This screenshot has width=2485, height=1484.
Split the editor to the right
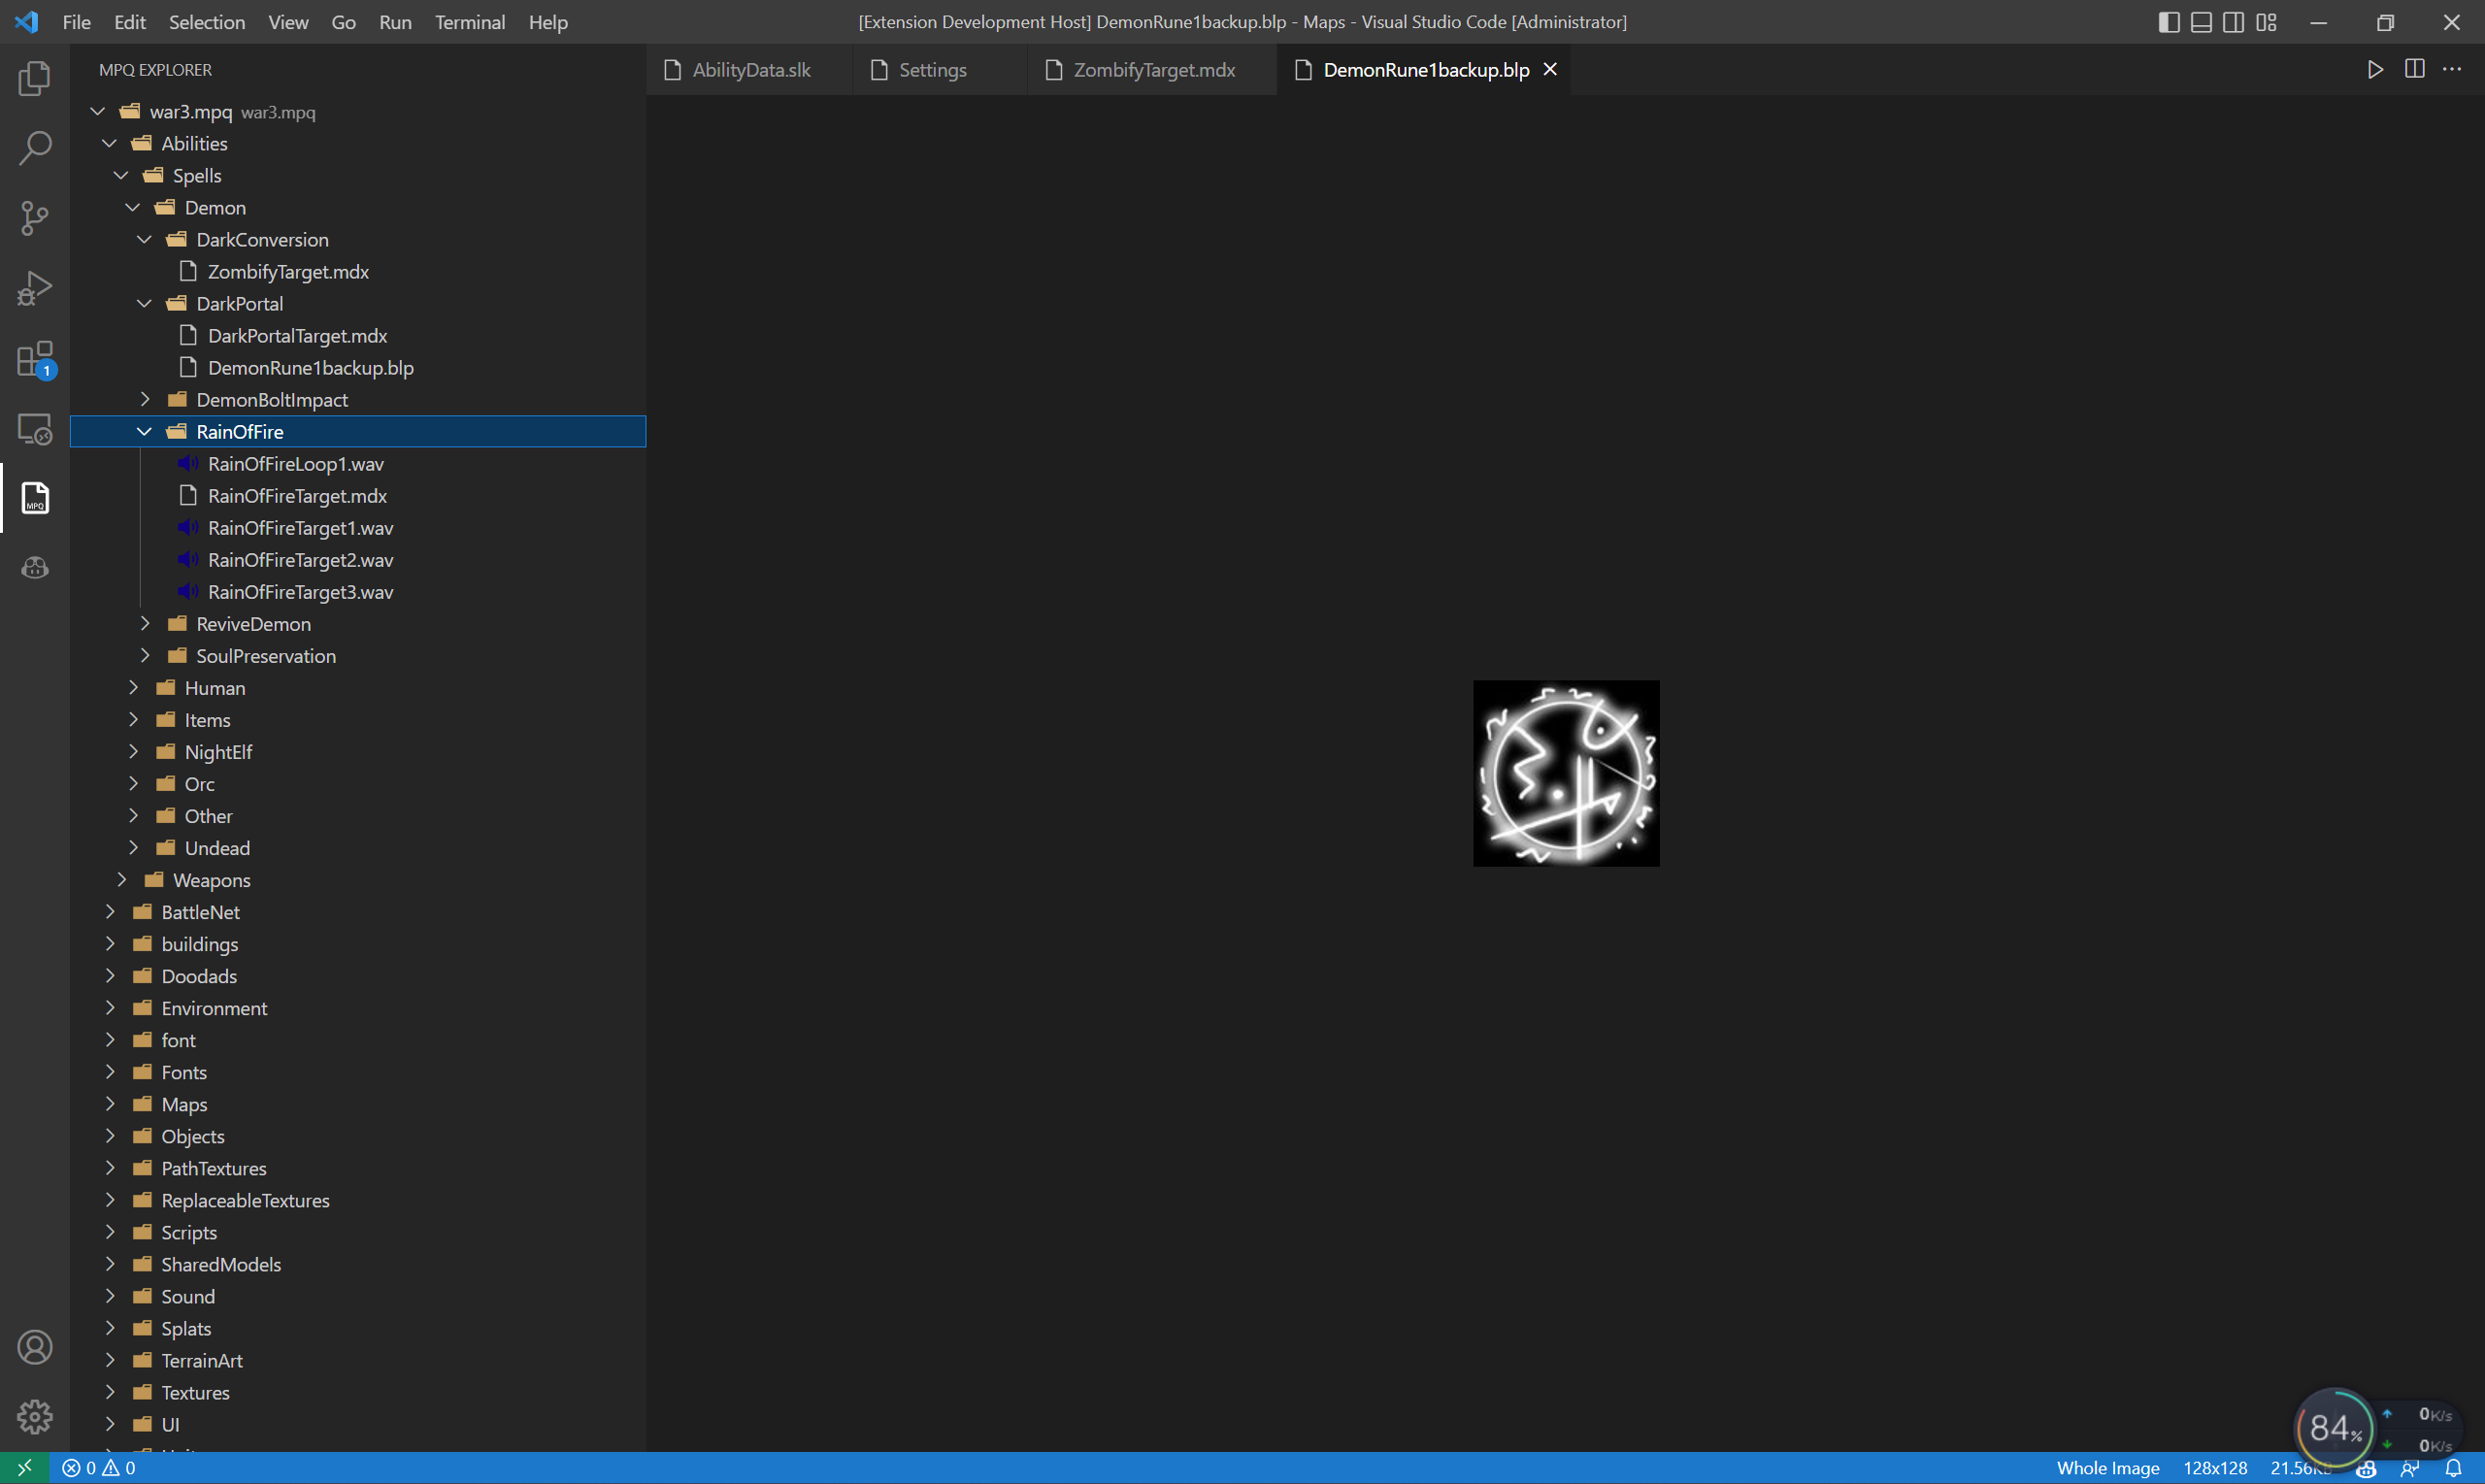[2414, 69]
